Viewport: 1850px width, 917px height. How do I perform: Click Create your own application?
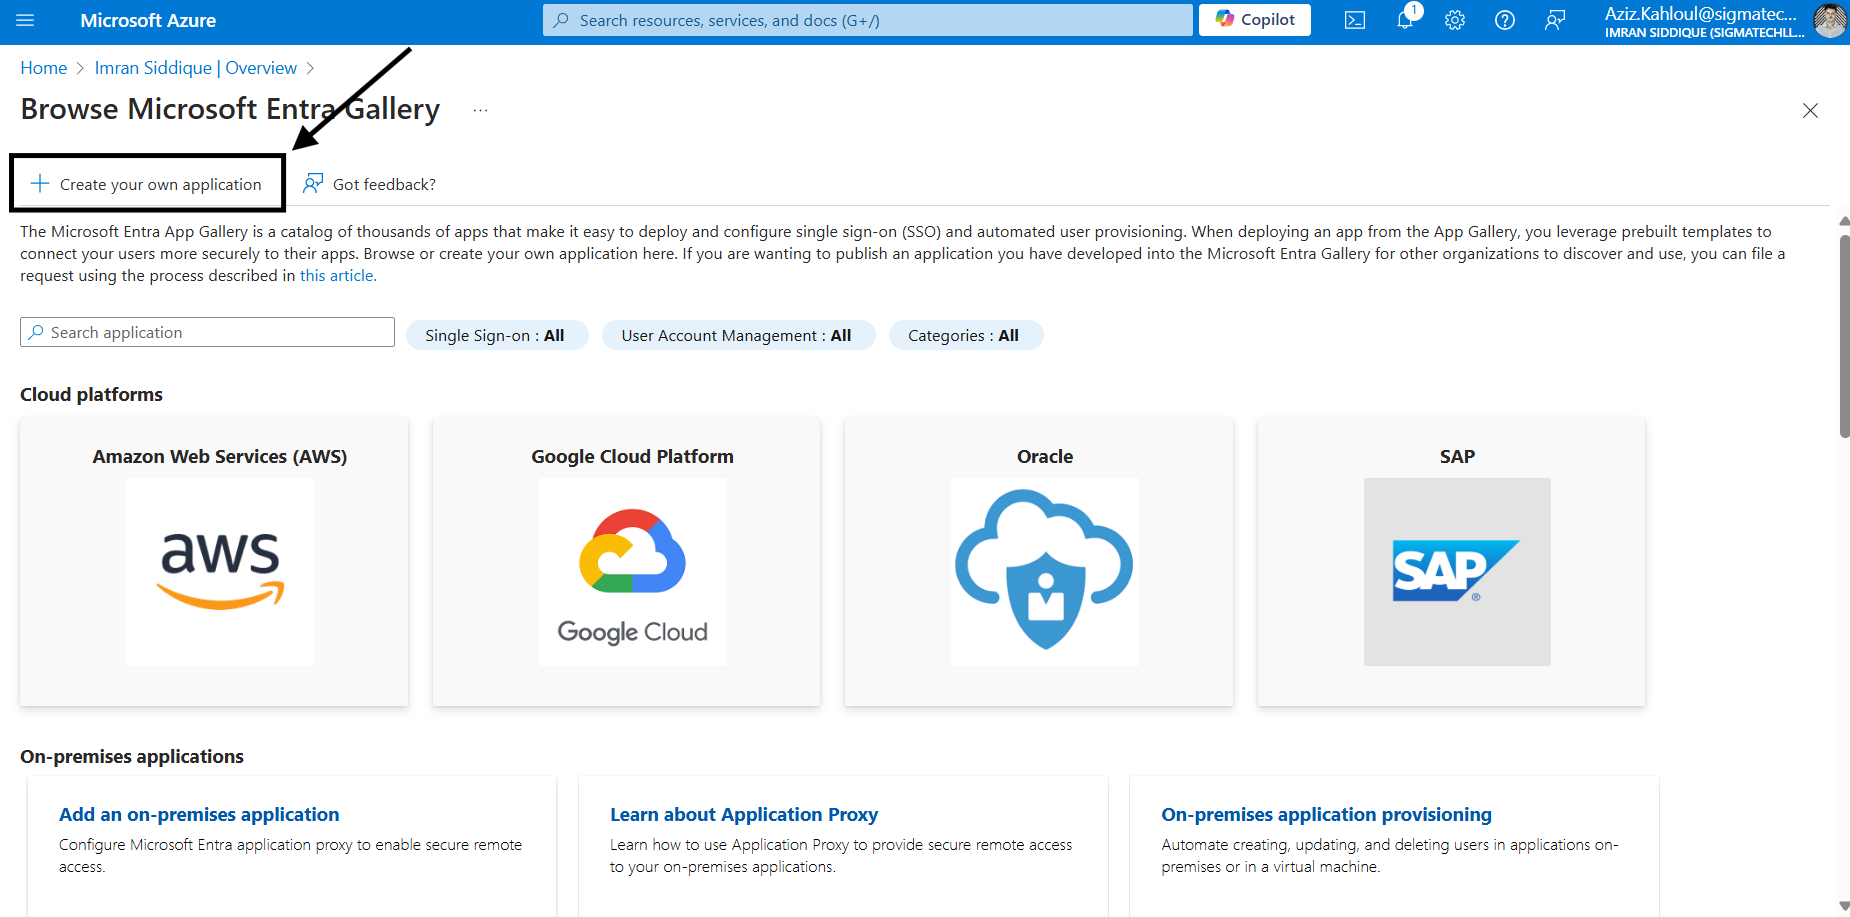pyautogui.click(x=147, y=184)
